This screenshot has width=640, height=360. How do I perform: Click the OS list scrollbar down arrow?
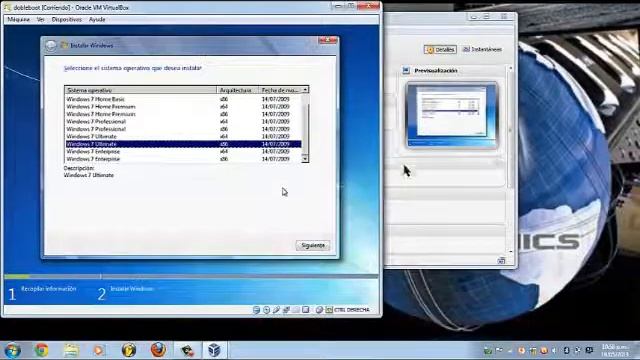[305, 159]
